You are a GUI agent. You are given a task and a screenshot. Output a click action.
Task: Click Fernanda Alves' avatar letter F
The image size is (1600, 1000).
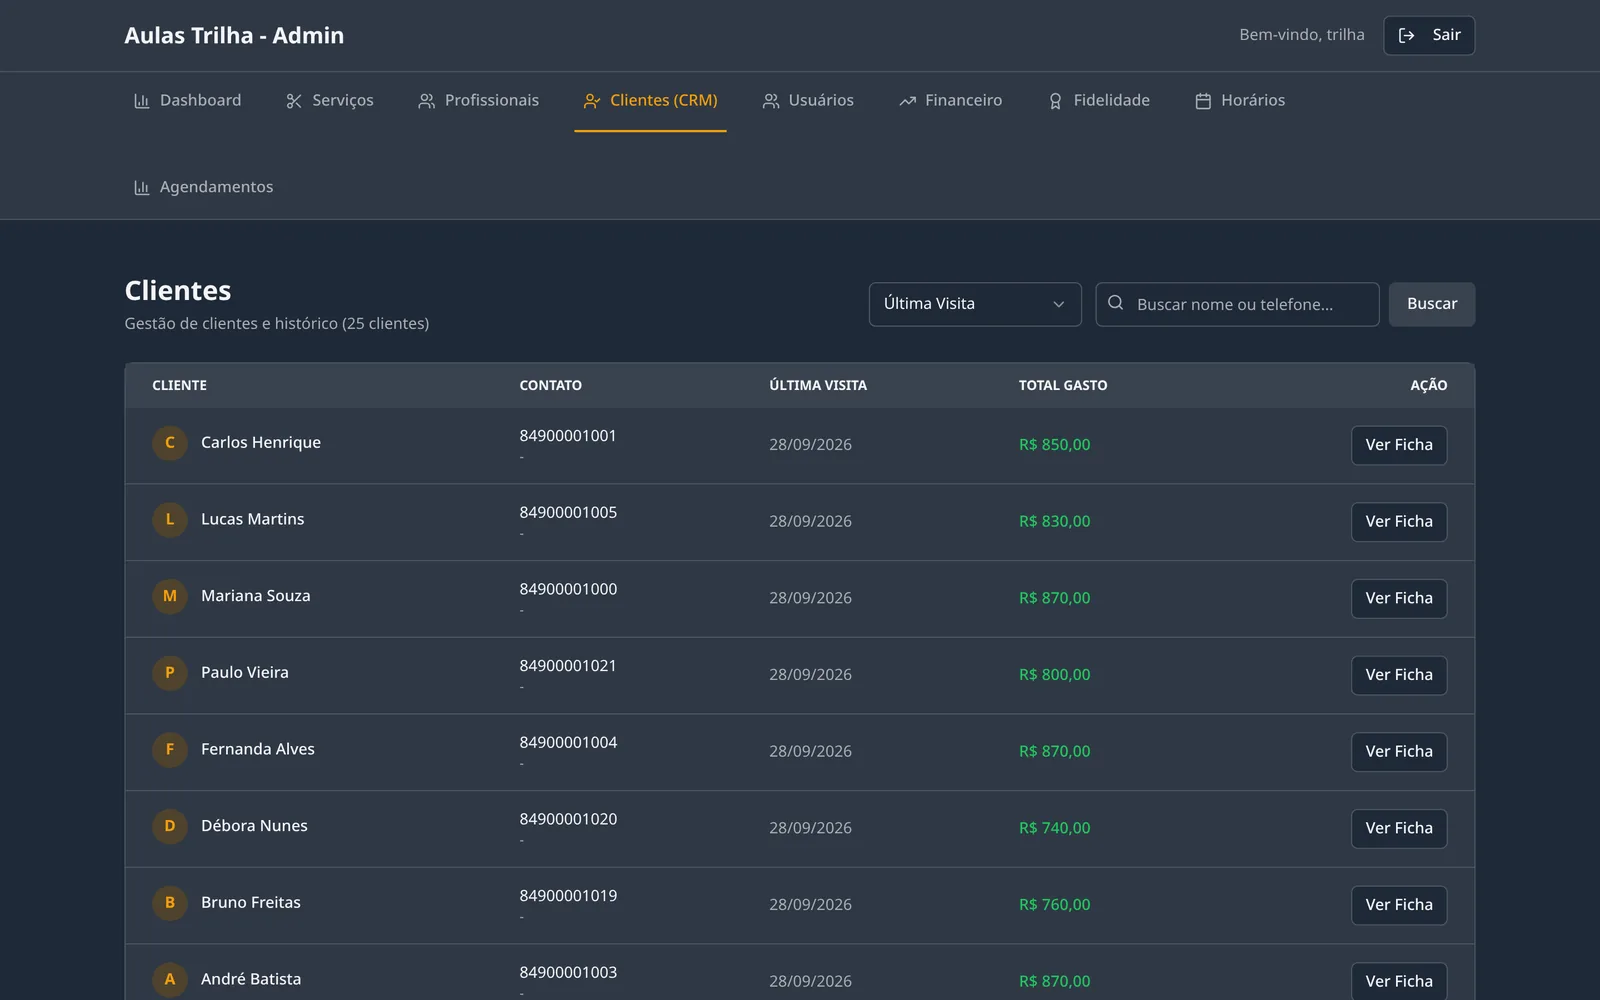tap(170, 749)
